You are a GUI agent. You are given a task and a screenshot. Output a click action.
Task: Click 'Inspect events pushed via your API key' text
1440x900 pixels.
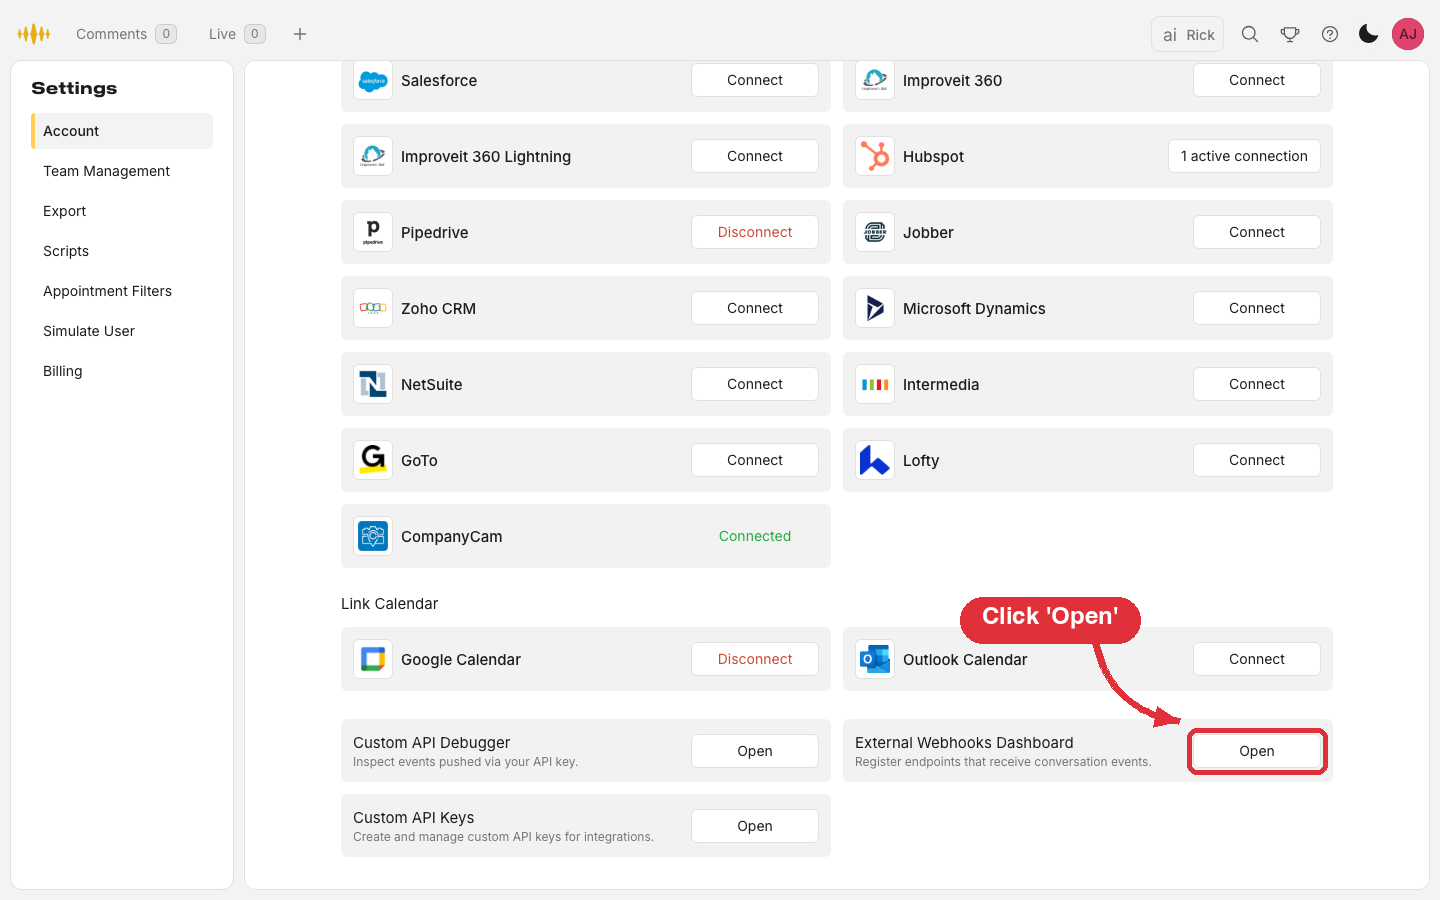465,762
